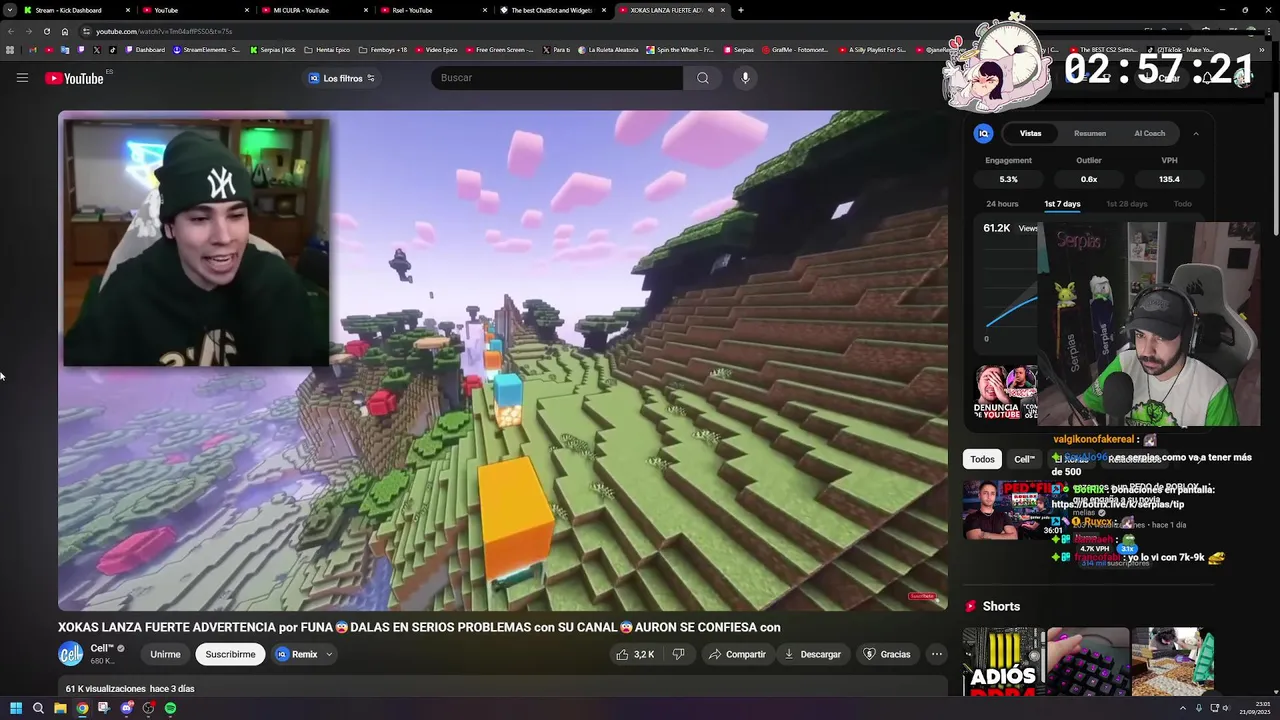
Task: Focus the Buscar search field
Action: [x=557, y=78]
